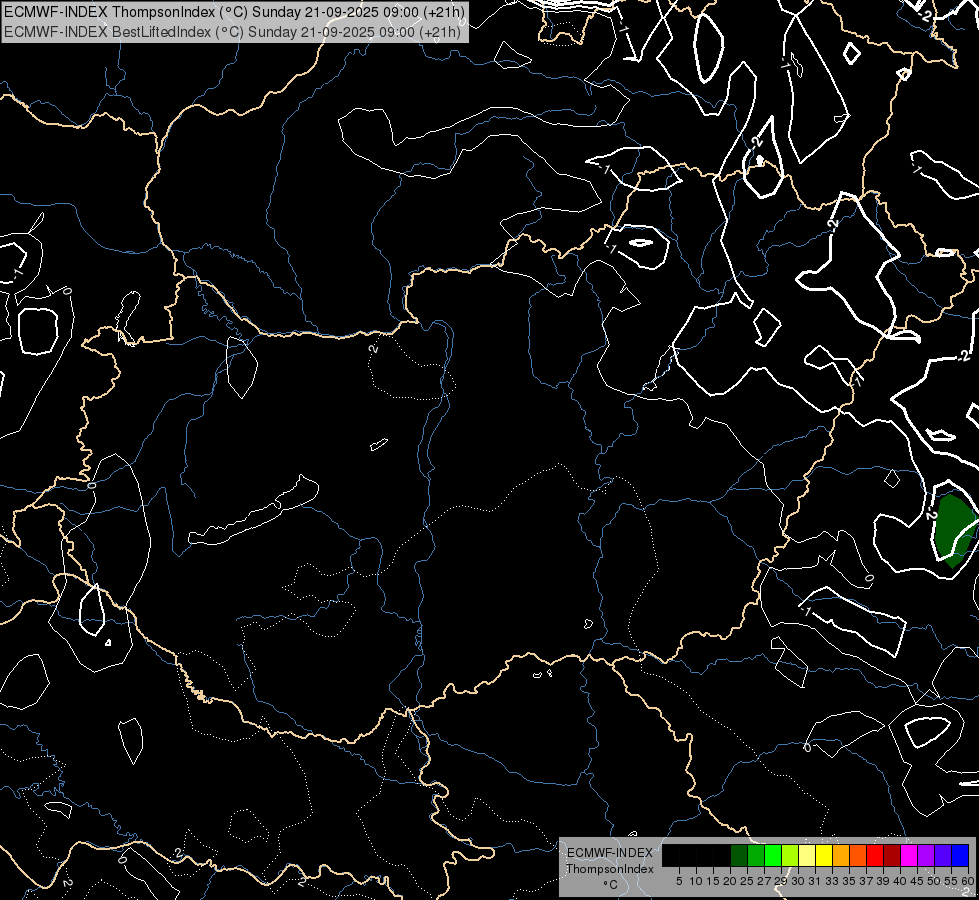
Task: Click the blue 55–60 legend swatch
Action: (x=960, y=855)
